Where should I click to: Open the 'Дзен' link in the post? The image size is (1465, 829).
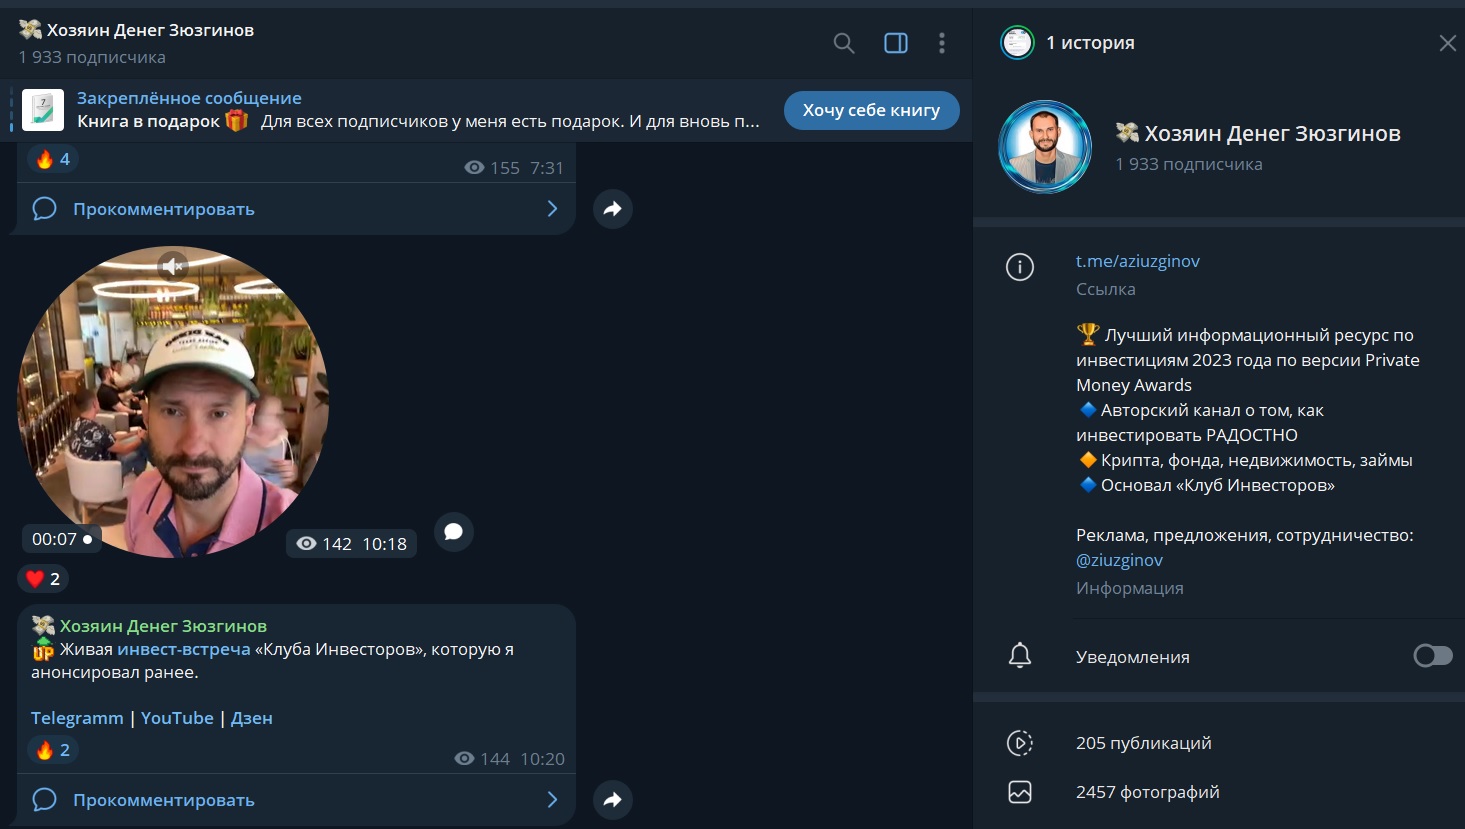coord(252,718)
